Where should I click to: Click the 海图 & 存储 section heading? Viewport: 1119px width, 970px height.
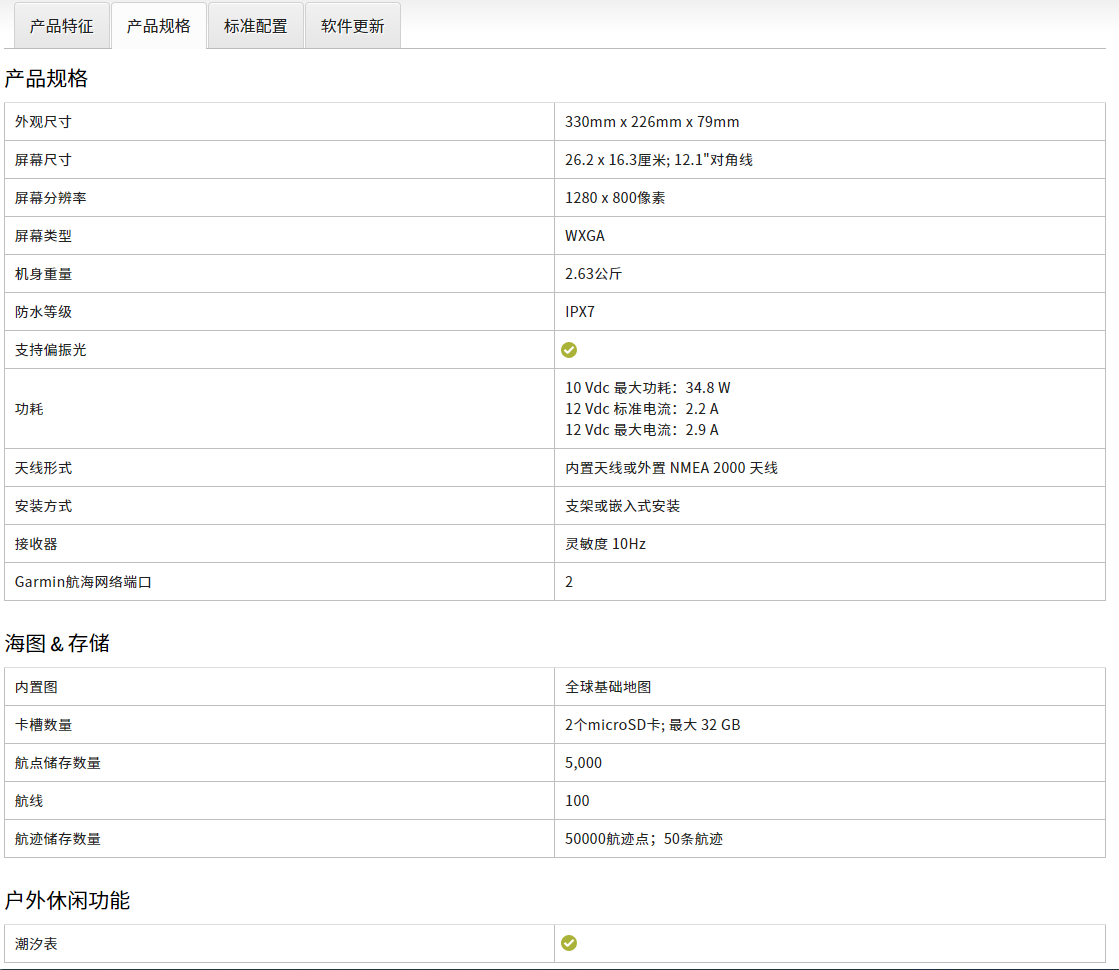click(x=57, y=643)
